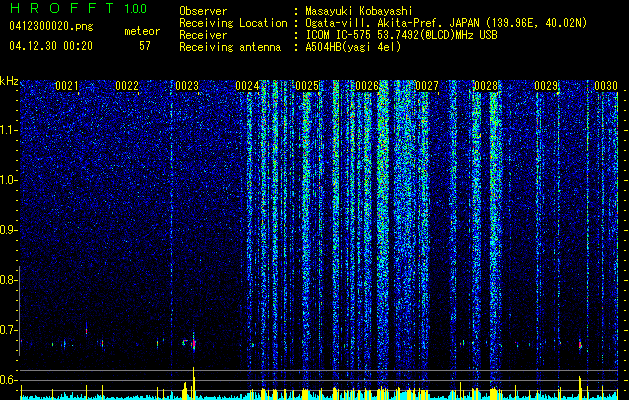Click the Observer label

coord(203,11)
